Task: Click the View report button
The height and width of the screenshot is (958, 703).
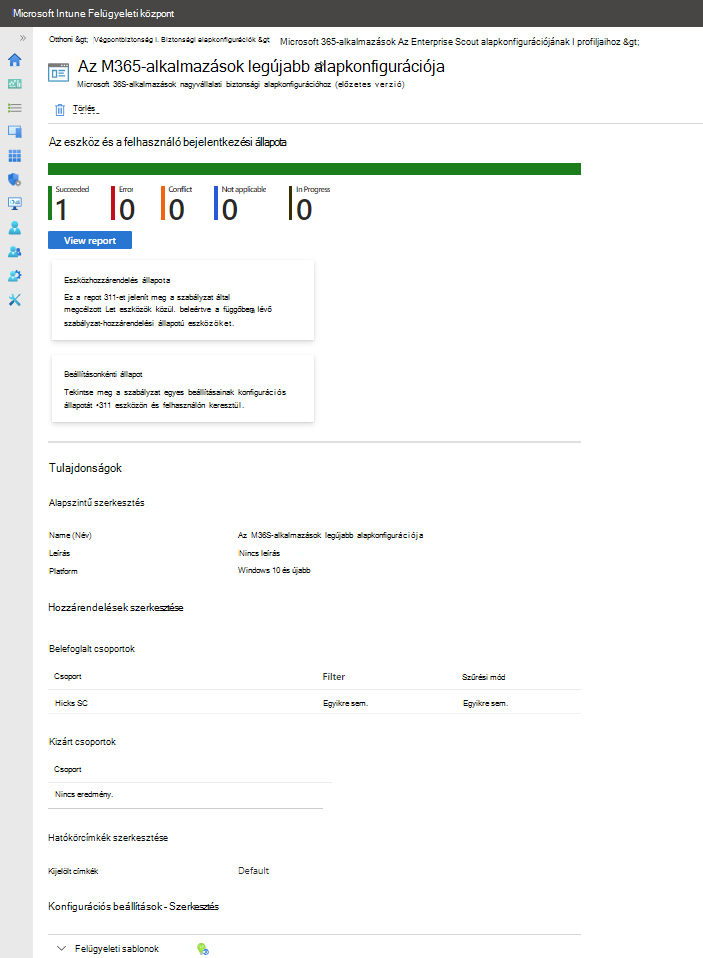Action: tap(90, 240)
